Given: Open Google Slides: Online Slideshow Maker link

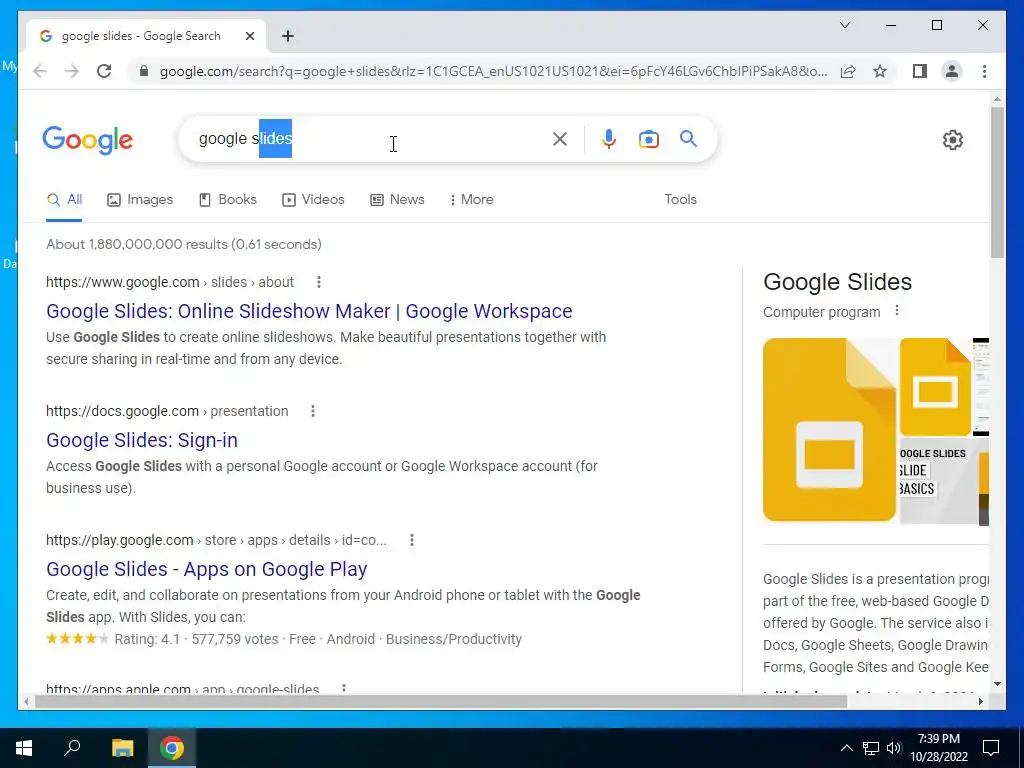Looking at the screenshot, I should 309,311.
